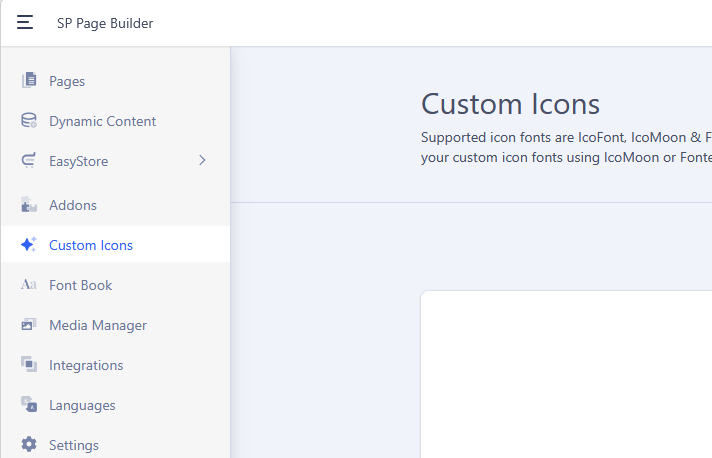Click the Integrations stacked squares icon
712x458 pixels.
pos(29,364)
